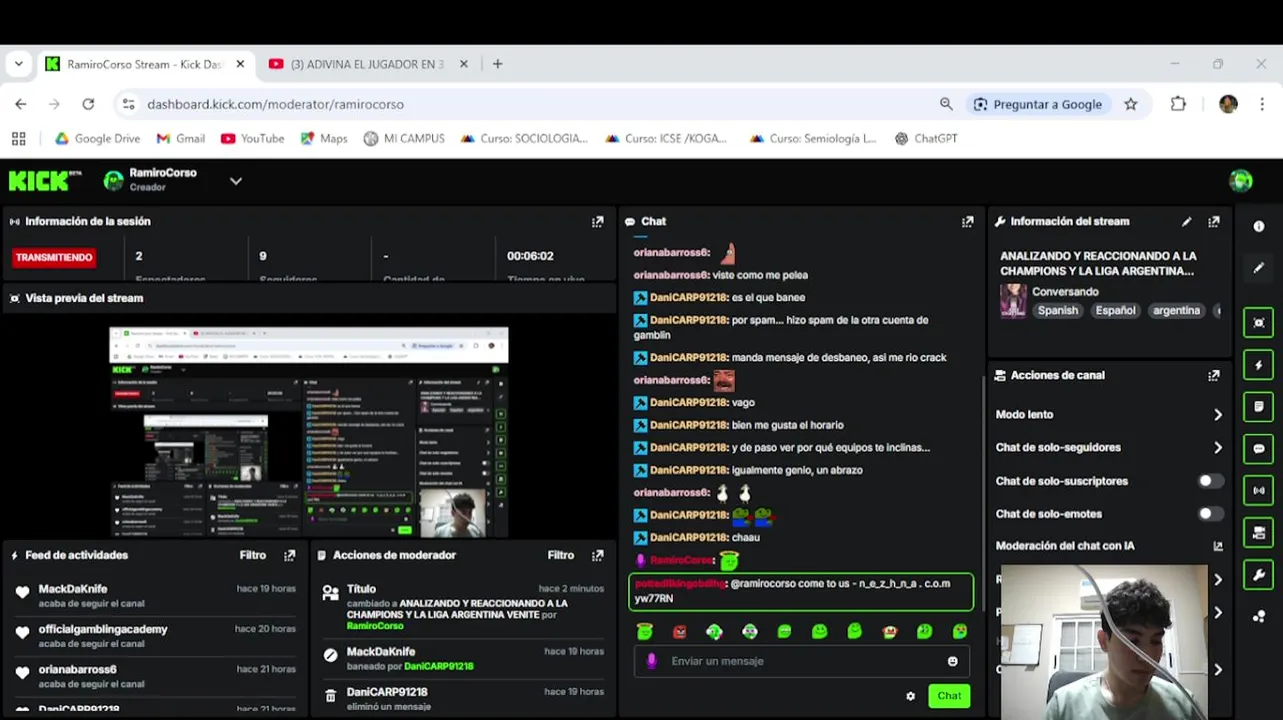This screenshot has width=1283, height=720.
Task: Toggle Chat de solo-suscriptores switch
Action: click(x=1210, y=481)
